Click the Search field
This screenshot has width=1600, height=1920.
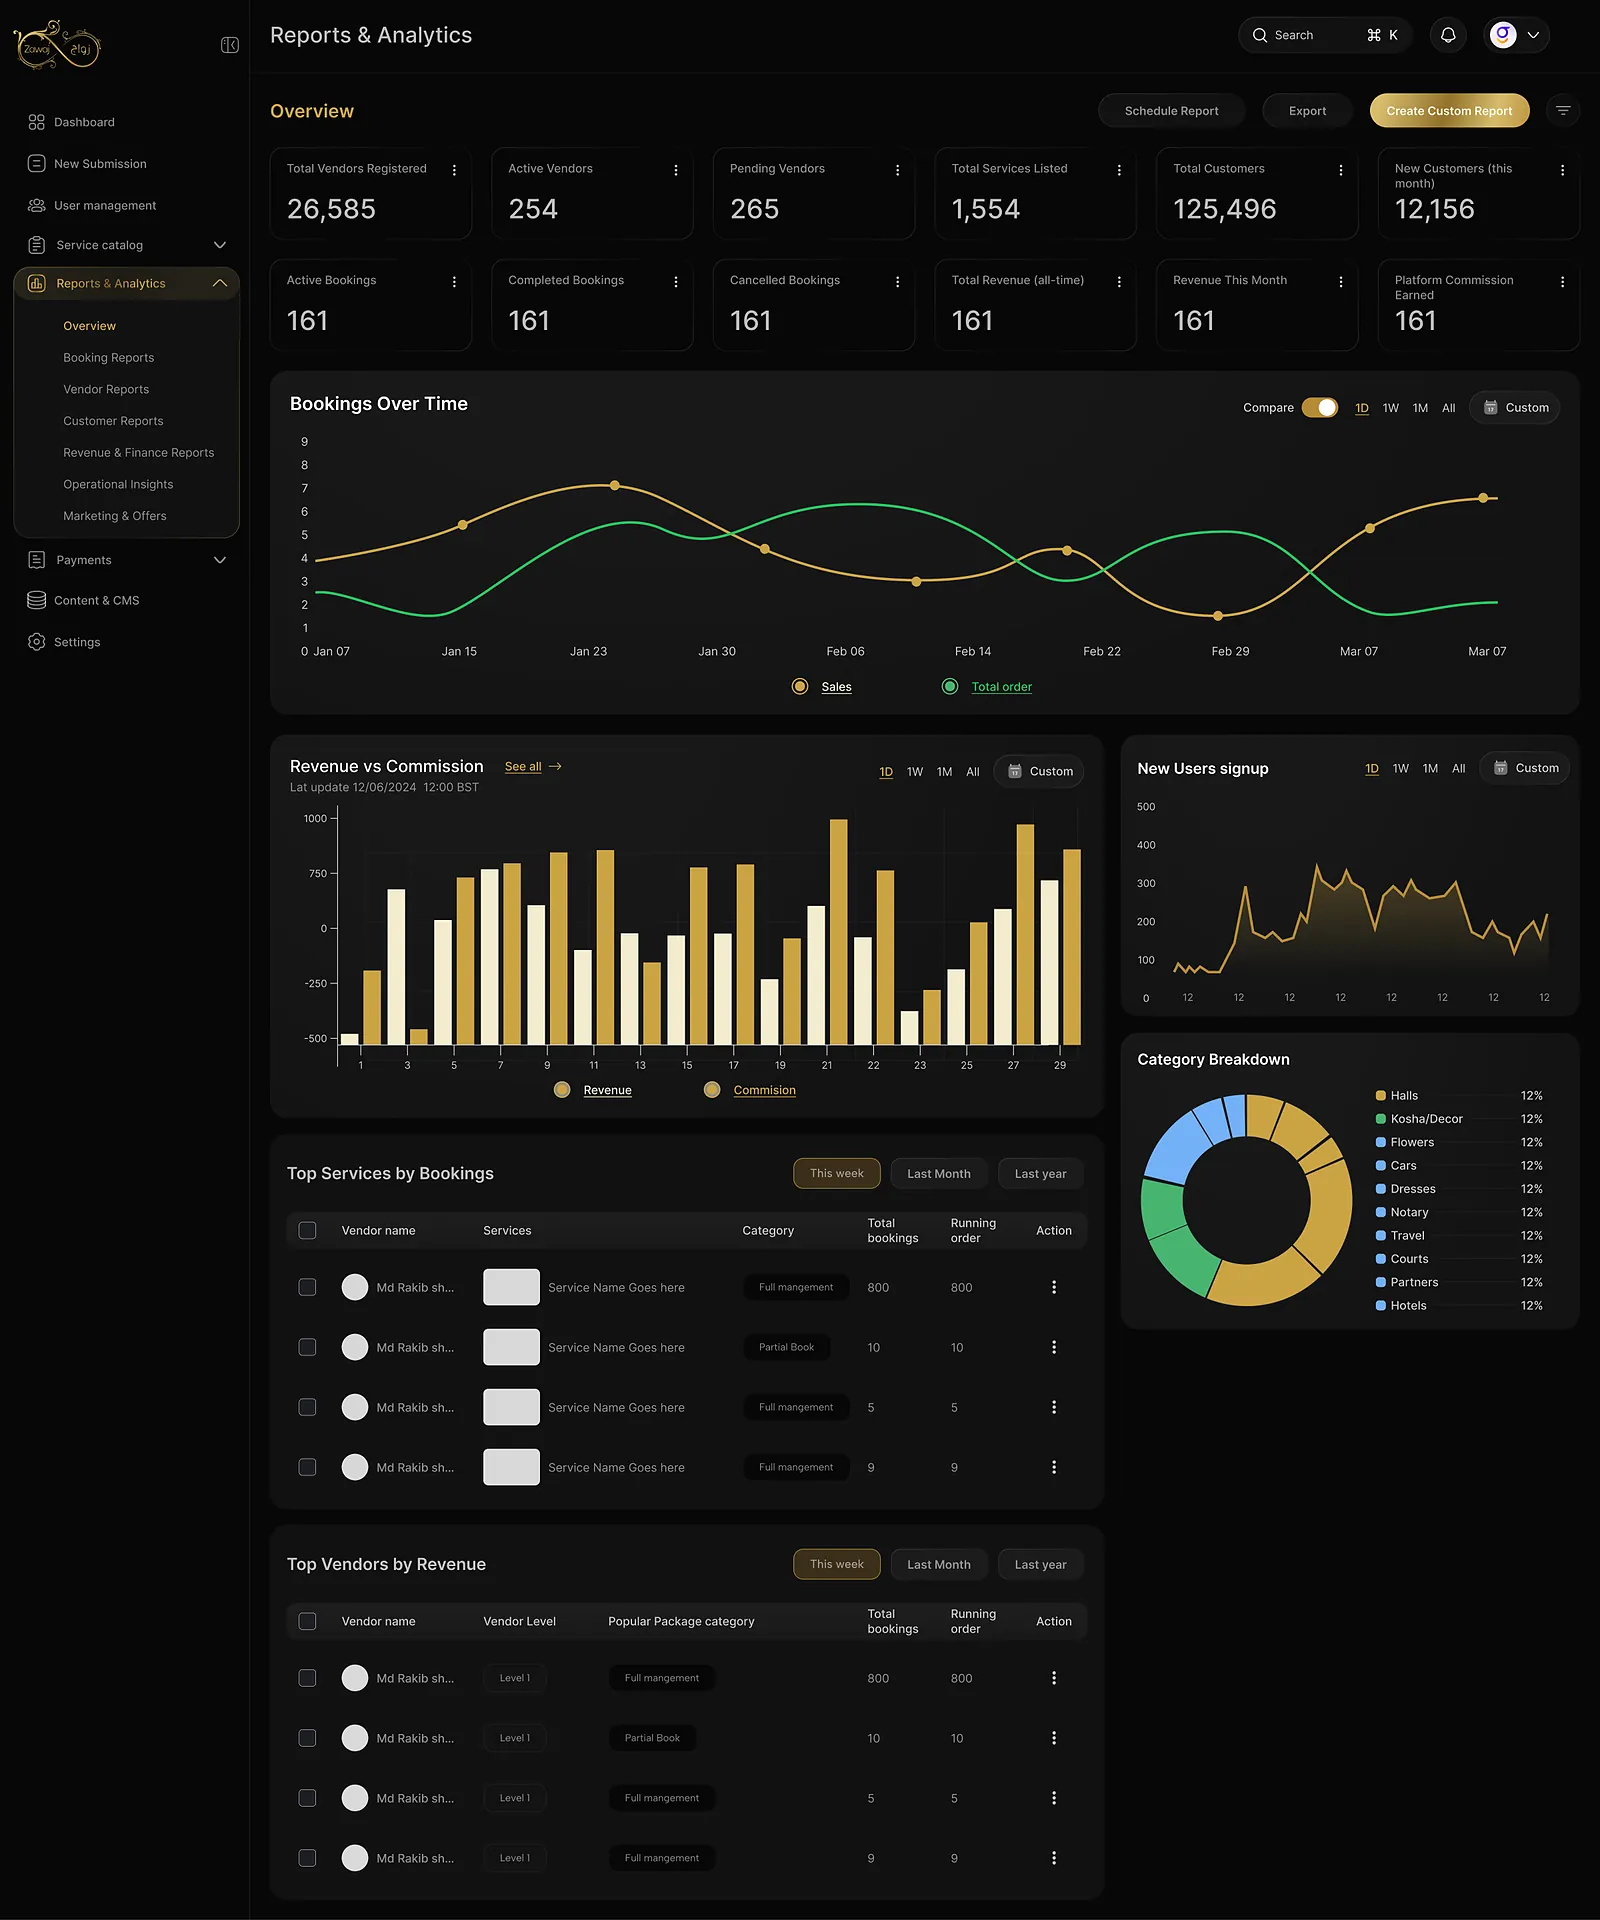click(1325, 35)
